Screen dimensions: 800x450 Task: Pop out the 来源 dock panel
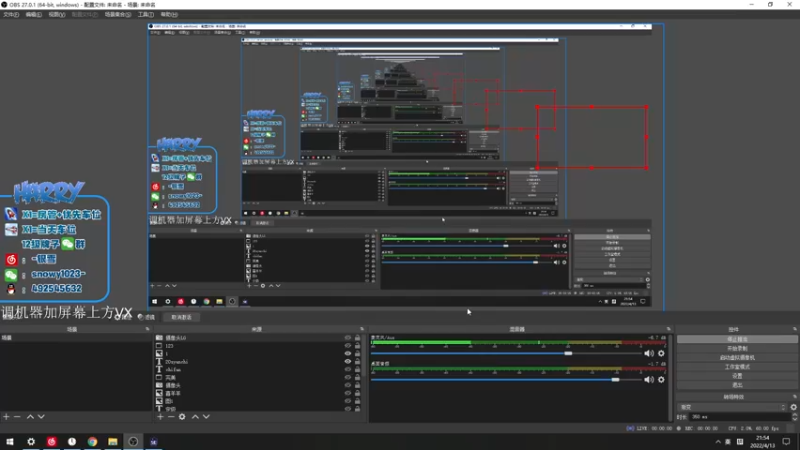(x=362, y=329)
